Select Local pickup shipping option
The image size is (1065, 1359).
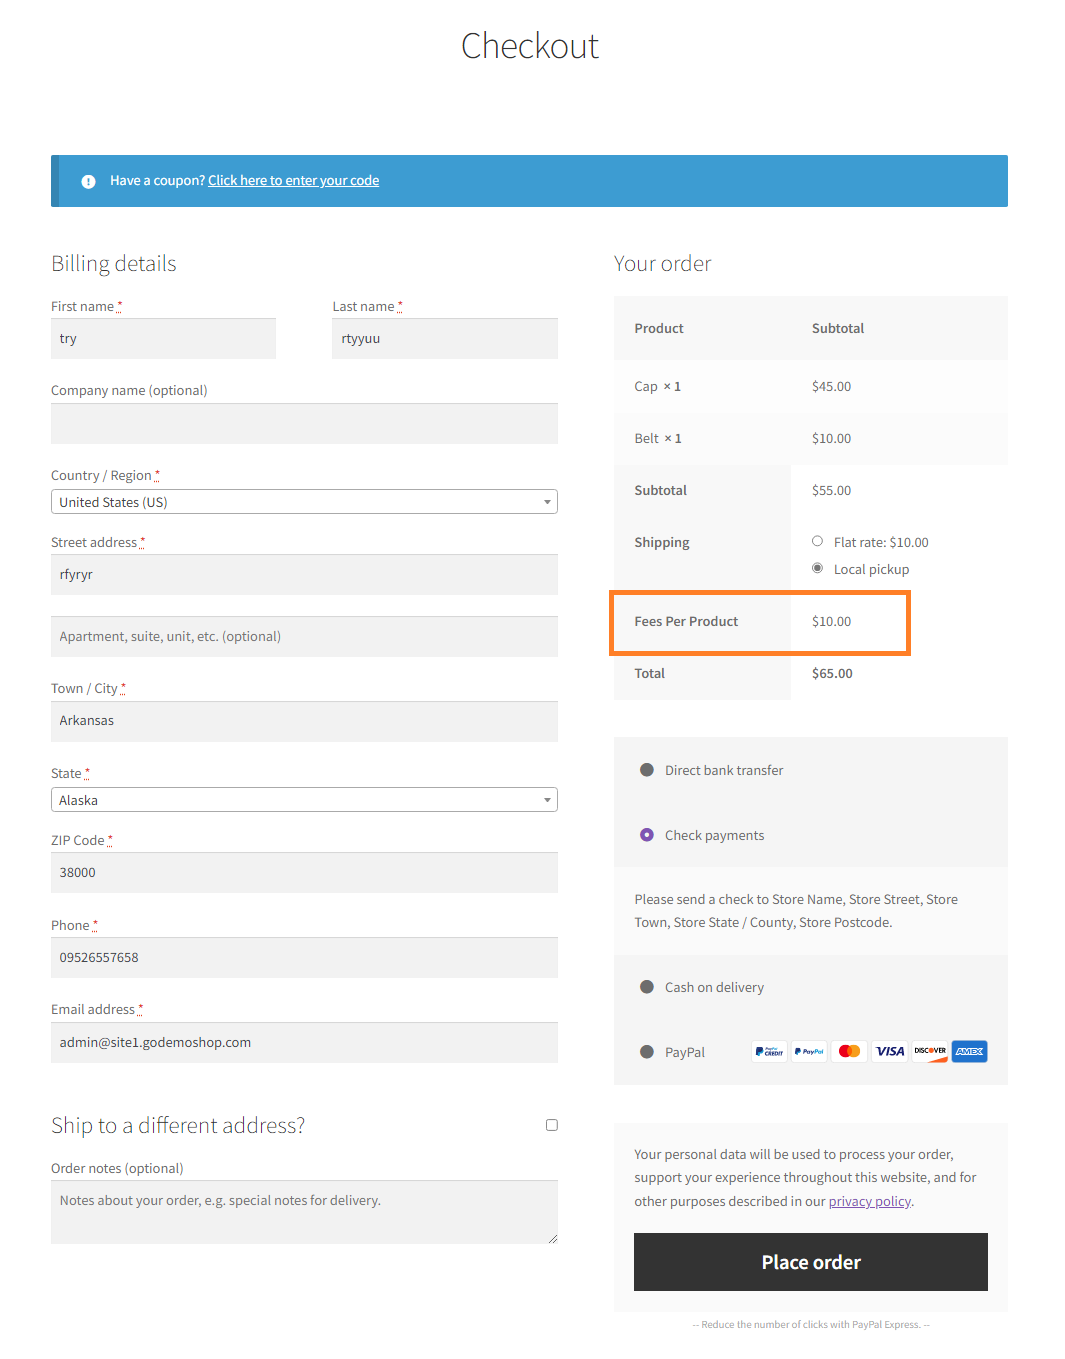817,568
